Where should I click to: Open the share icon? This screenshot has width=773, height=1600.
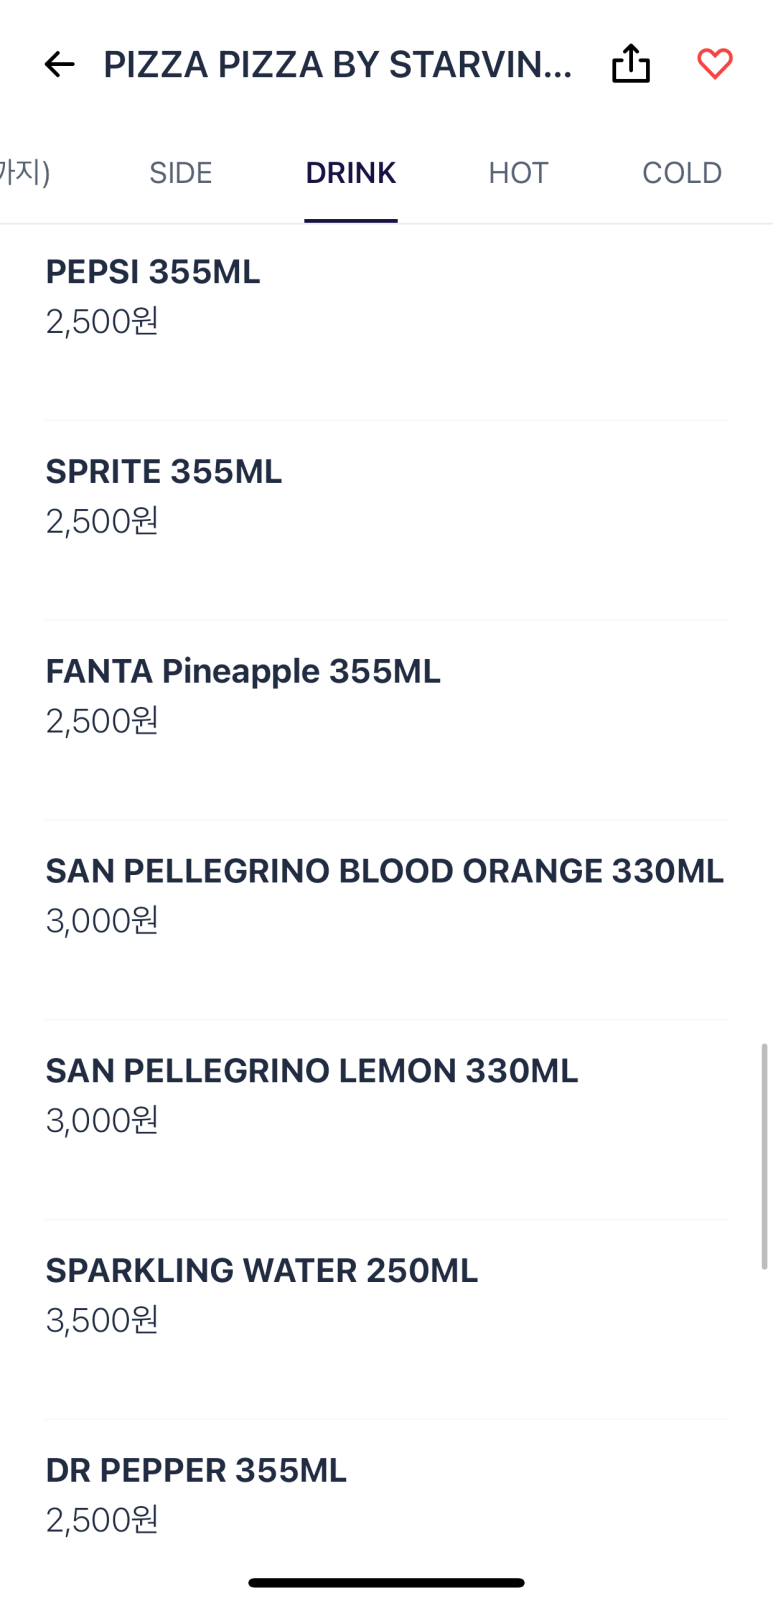tap(631, 64)
